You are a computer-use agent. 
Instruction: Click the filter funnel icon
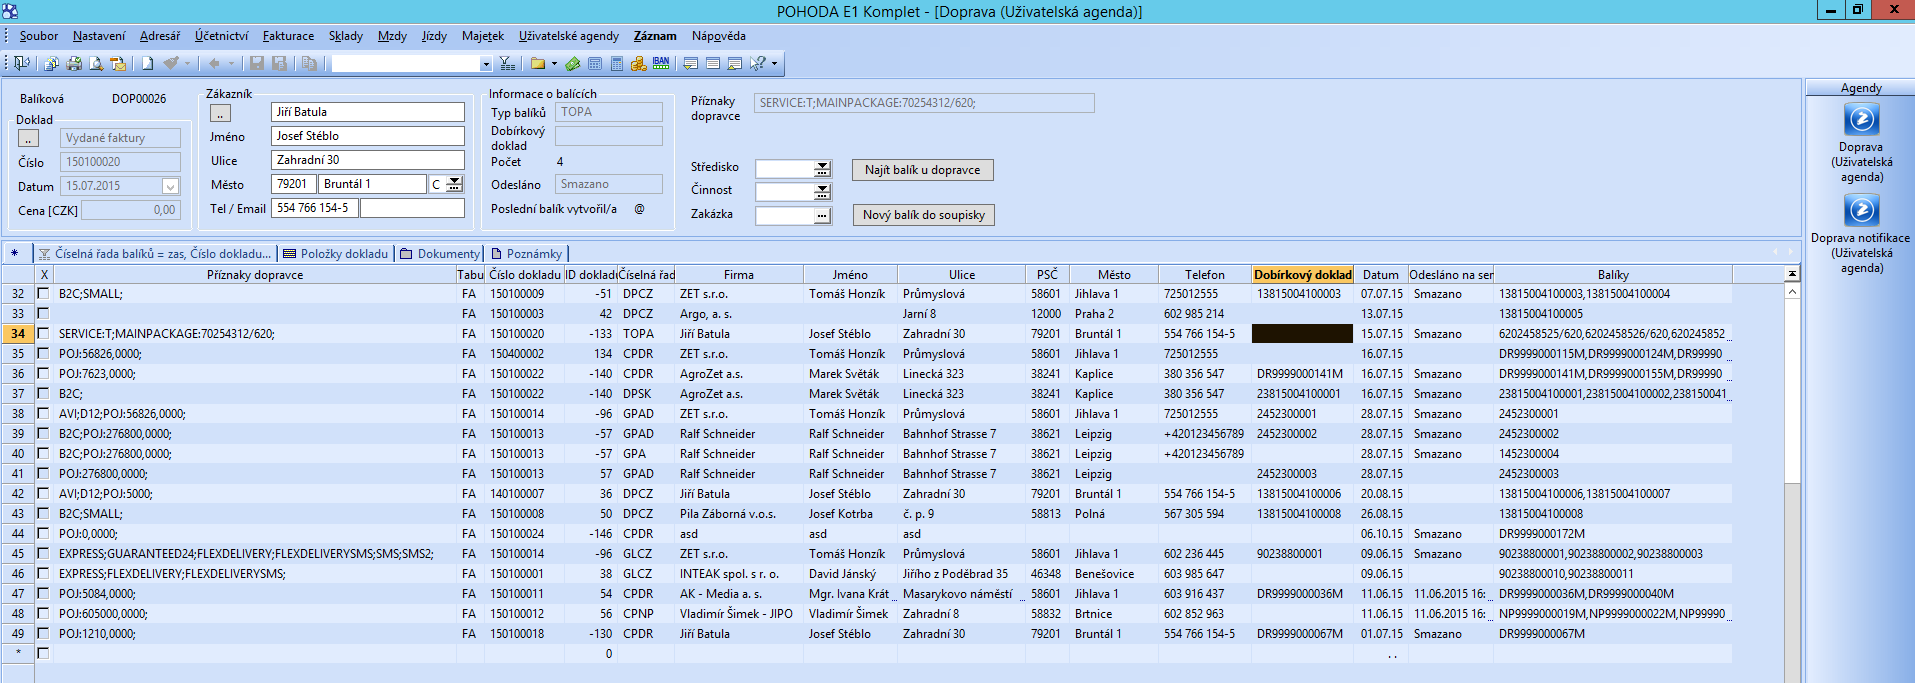[507, 63]
